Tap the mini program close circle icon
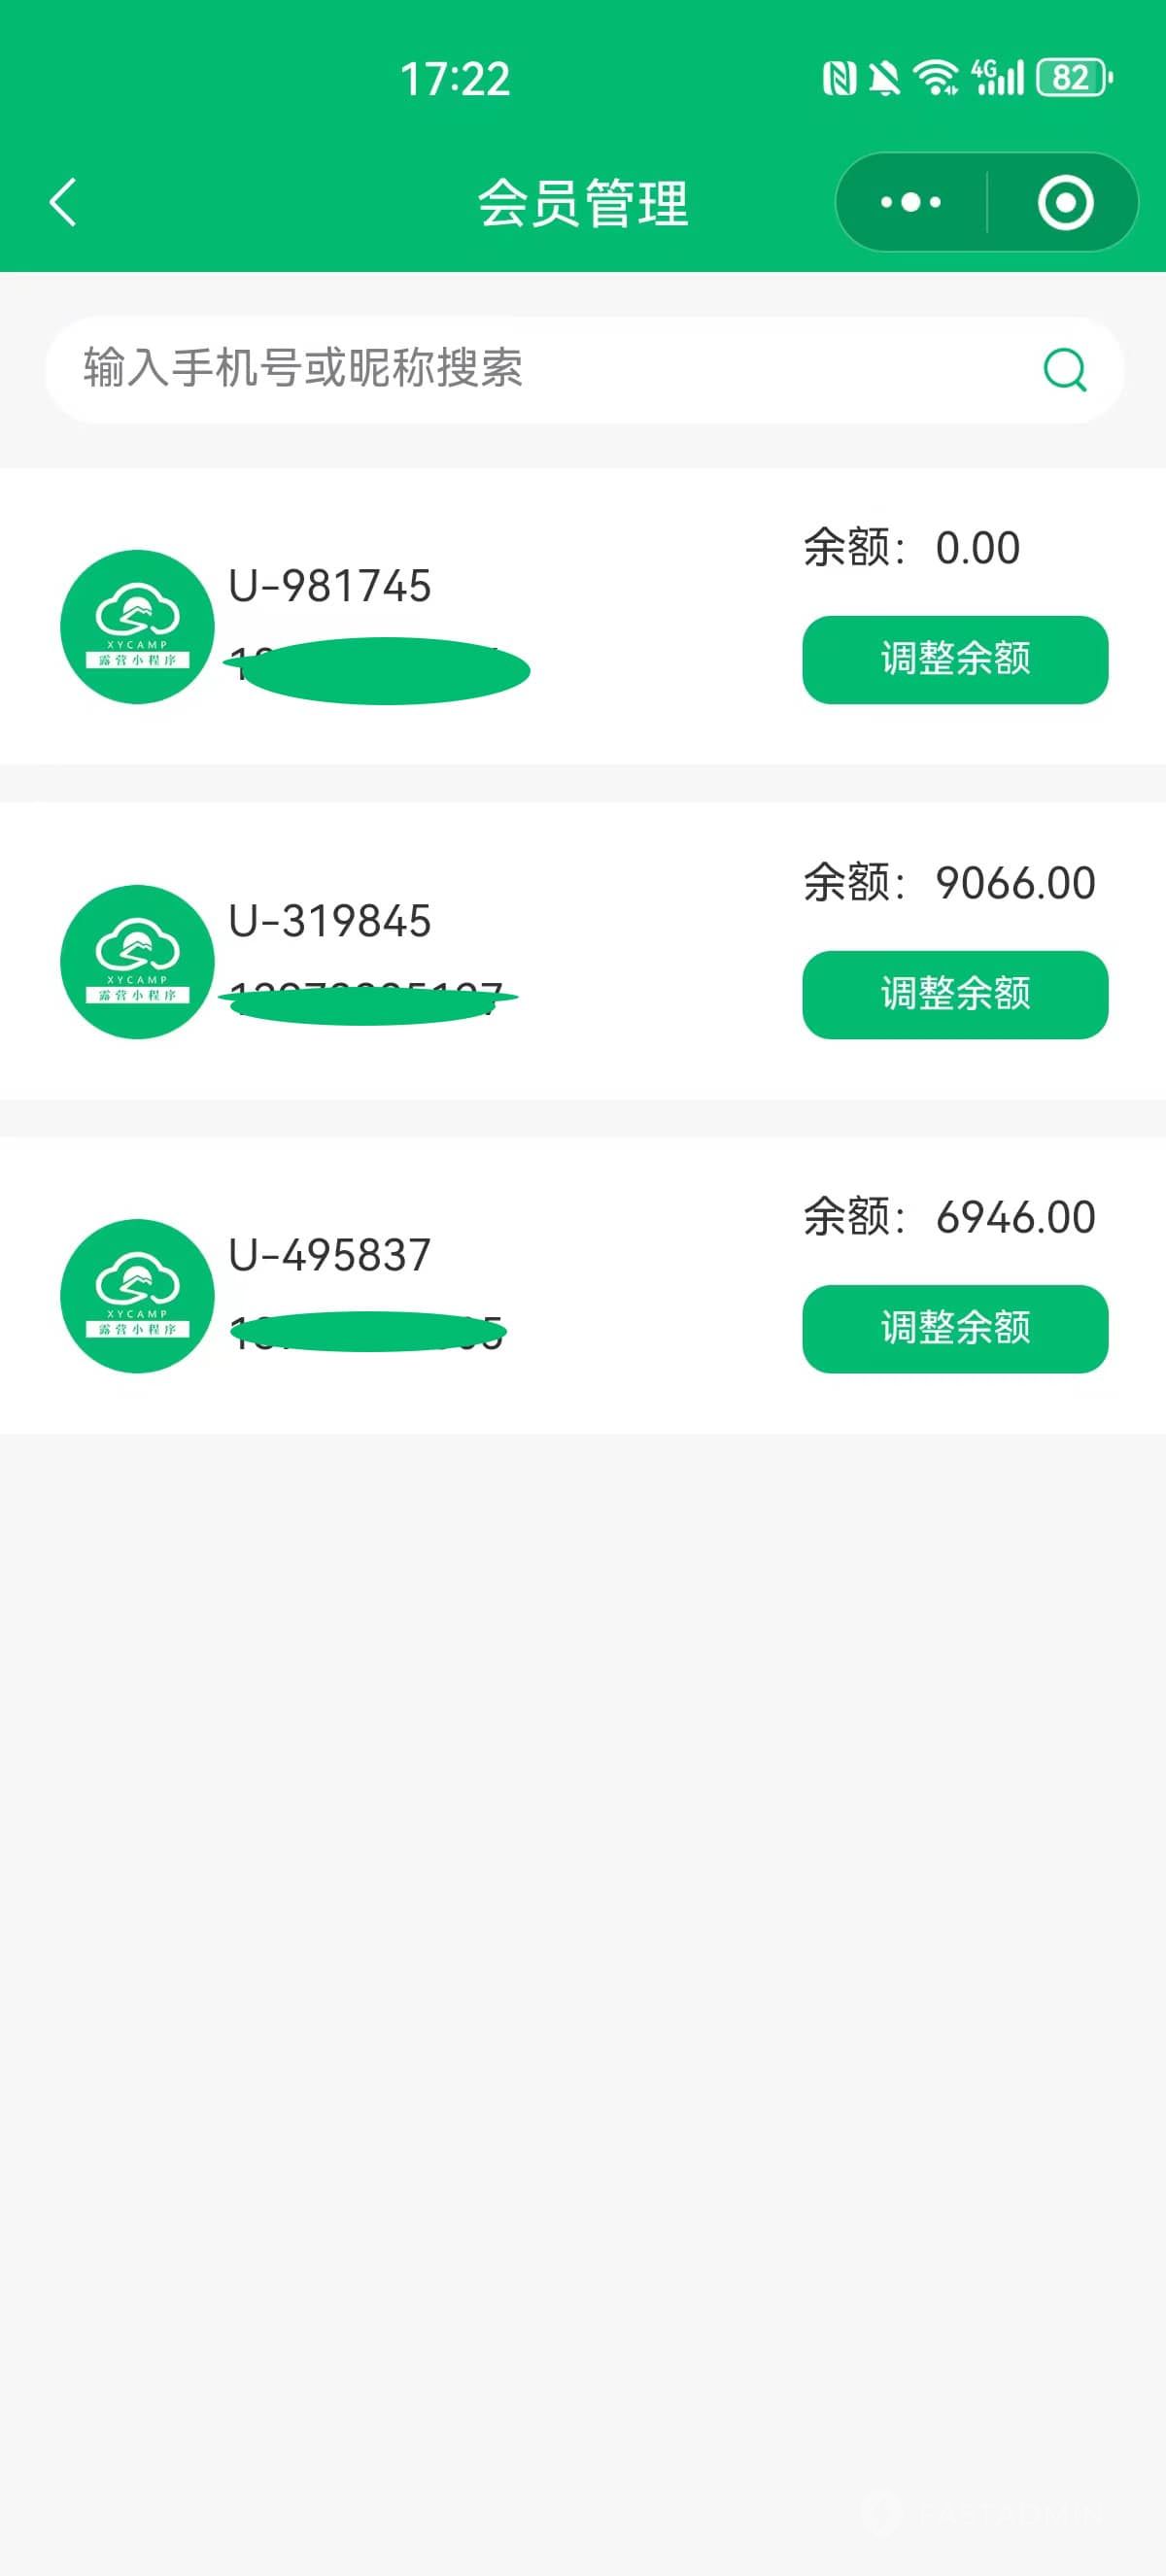 click(x=1065, y=202)
